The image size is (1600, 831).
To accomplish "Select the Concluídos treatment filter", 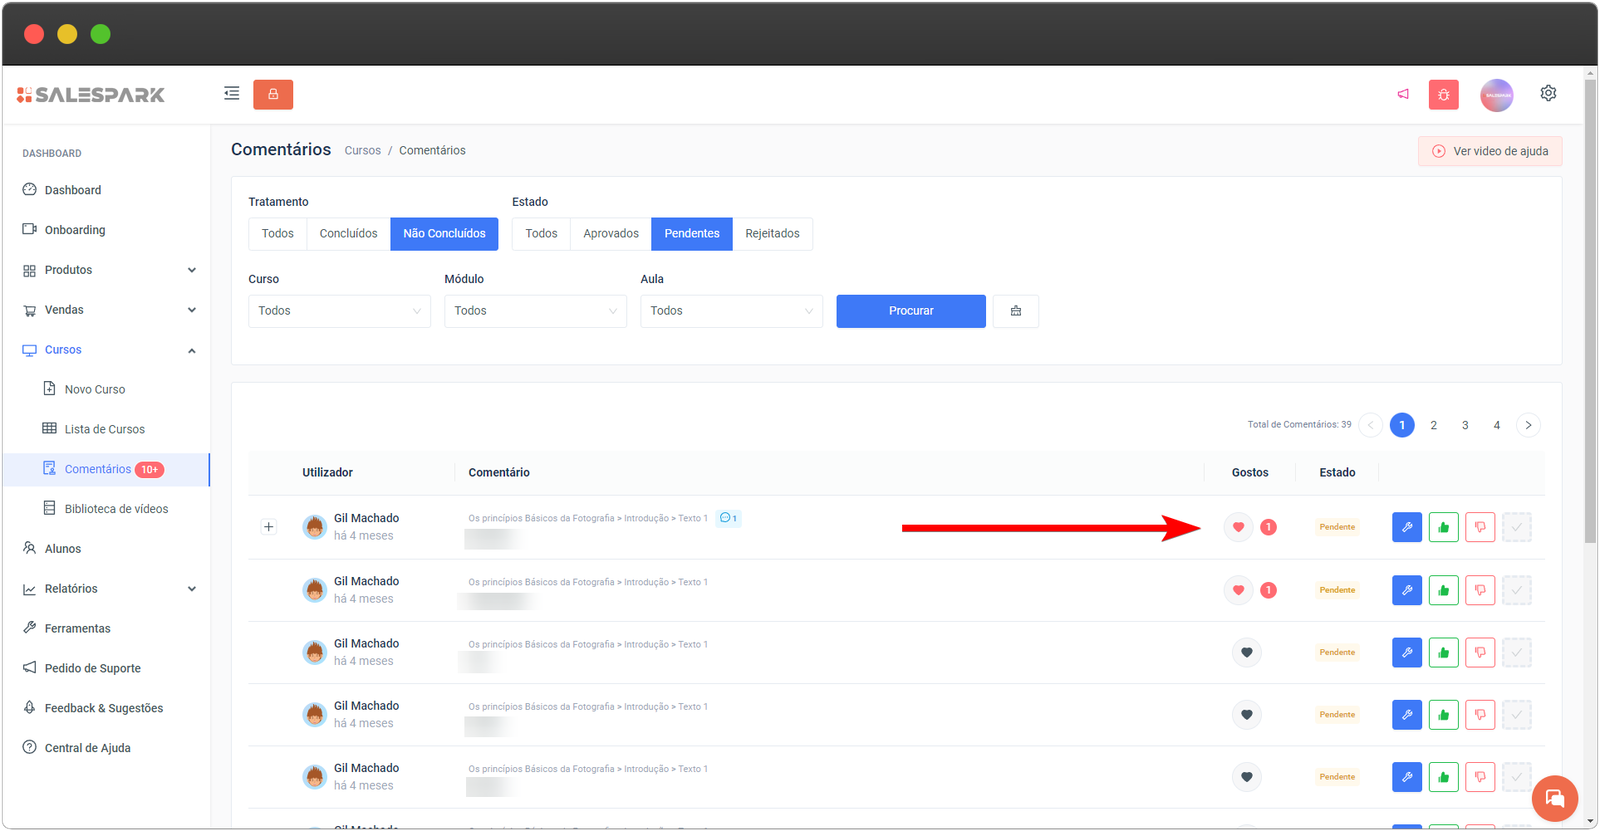I will tap(348, 234).
